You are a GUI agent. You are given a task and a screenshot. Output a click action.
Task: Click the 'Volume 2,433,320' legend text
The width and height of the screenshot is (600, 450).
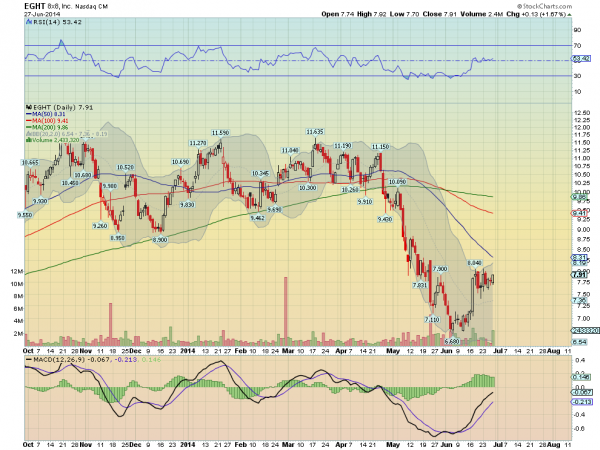[55, 140]
